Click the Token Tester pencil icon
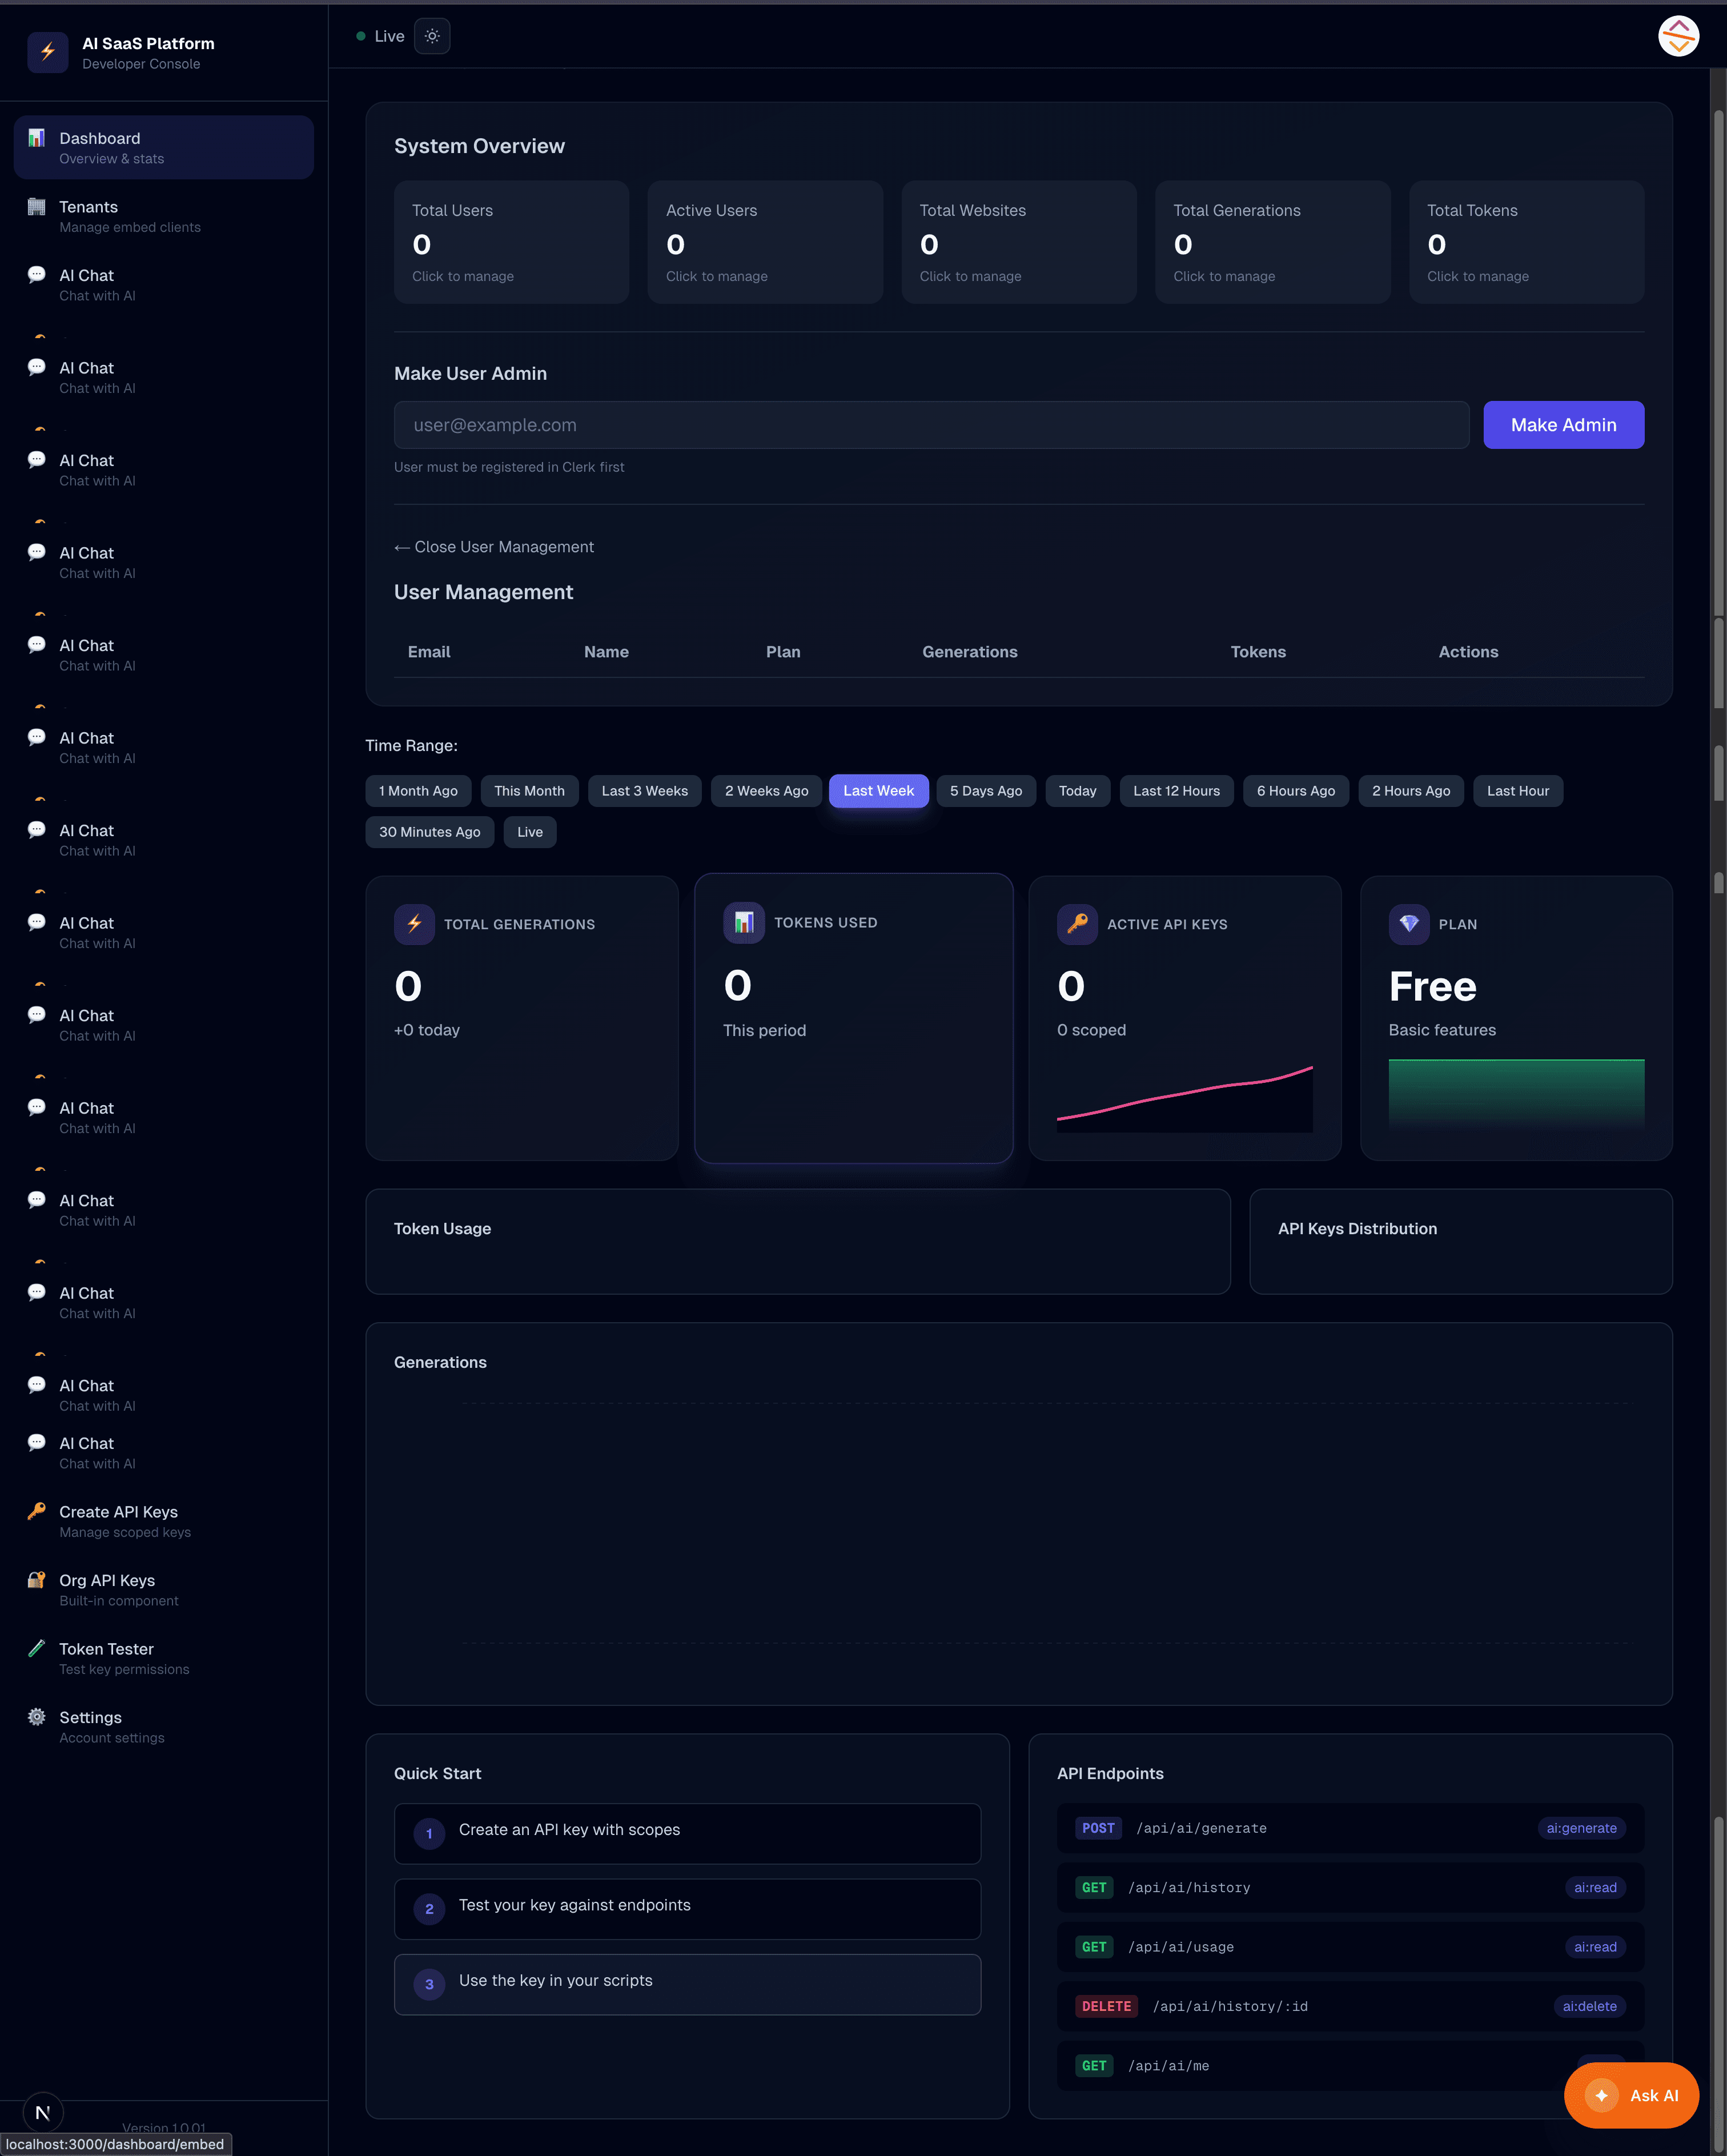The image size is (1727, 2156). (37, 1648)
